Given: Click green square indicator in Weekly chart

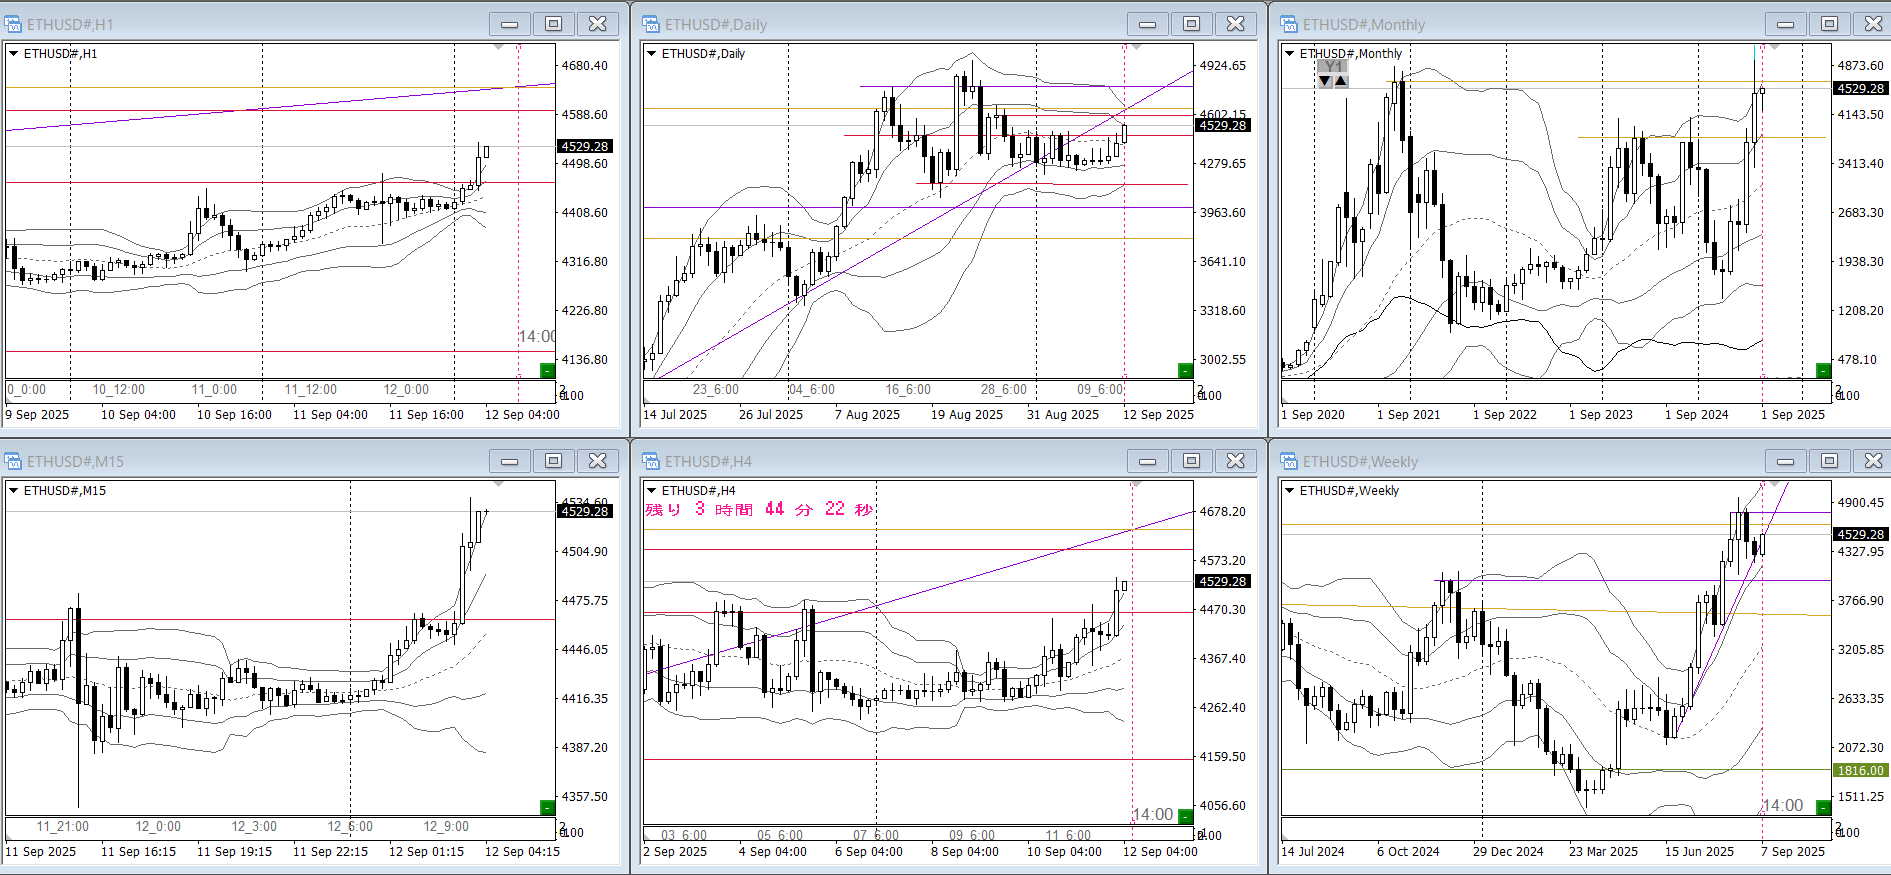Looking at the screenshot, I should click(x=1823, y=807).
